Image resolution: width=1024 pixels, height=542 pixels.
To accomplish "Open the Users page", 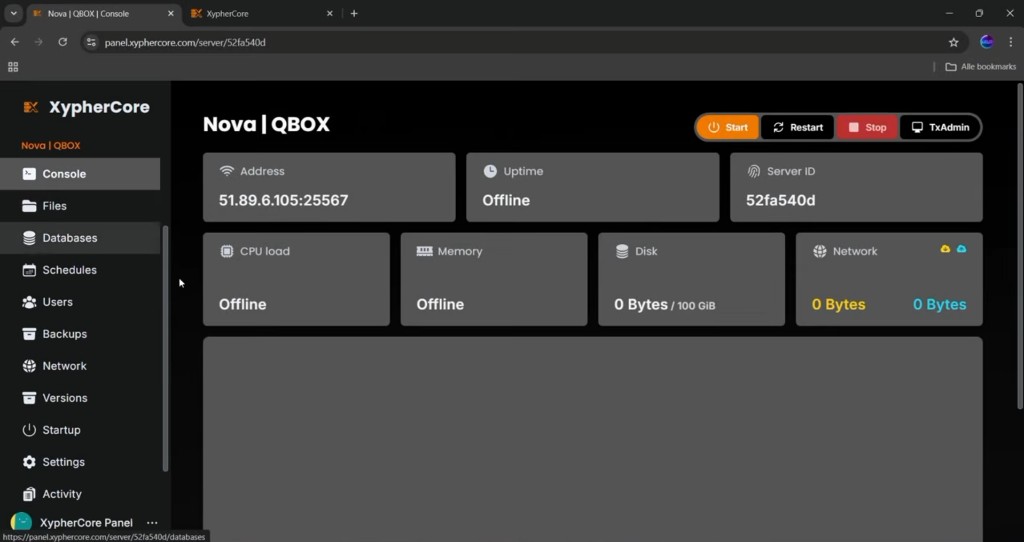I will [80, 302].
